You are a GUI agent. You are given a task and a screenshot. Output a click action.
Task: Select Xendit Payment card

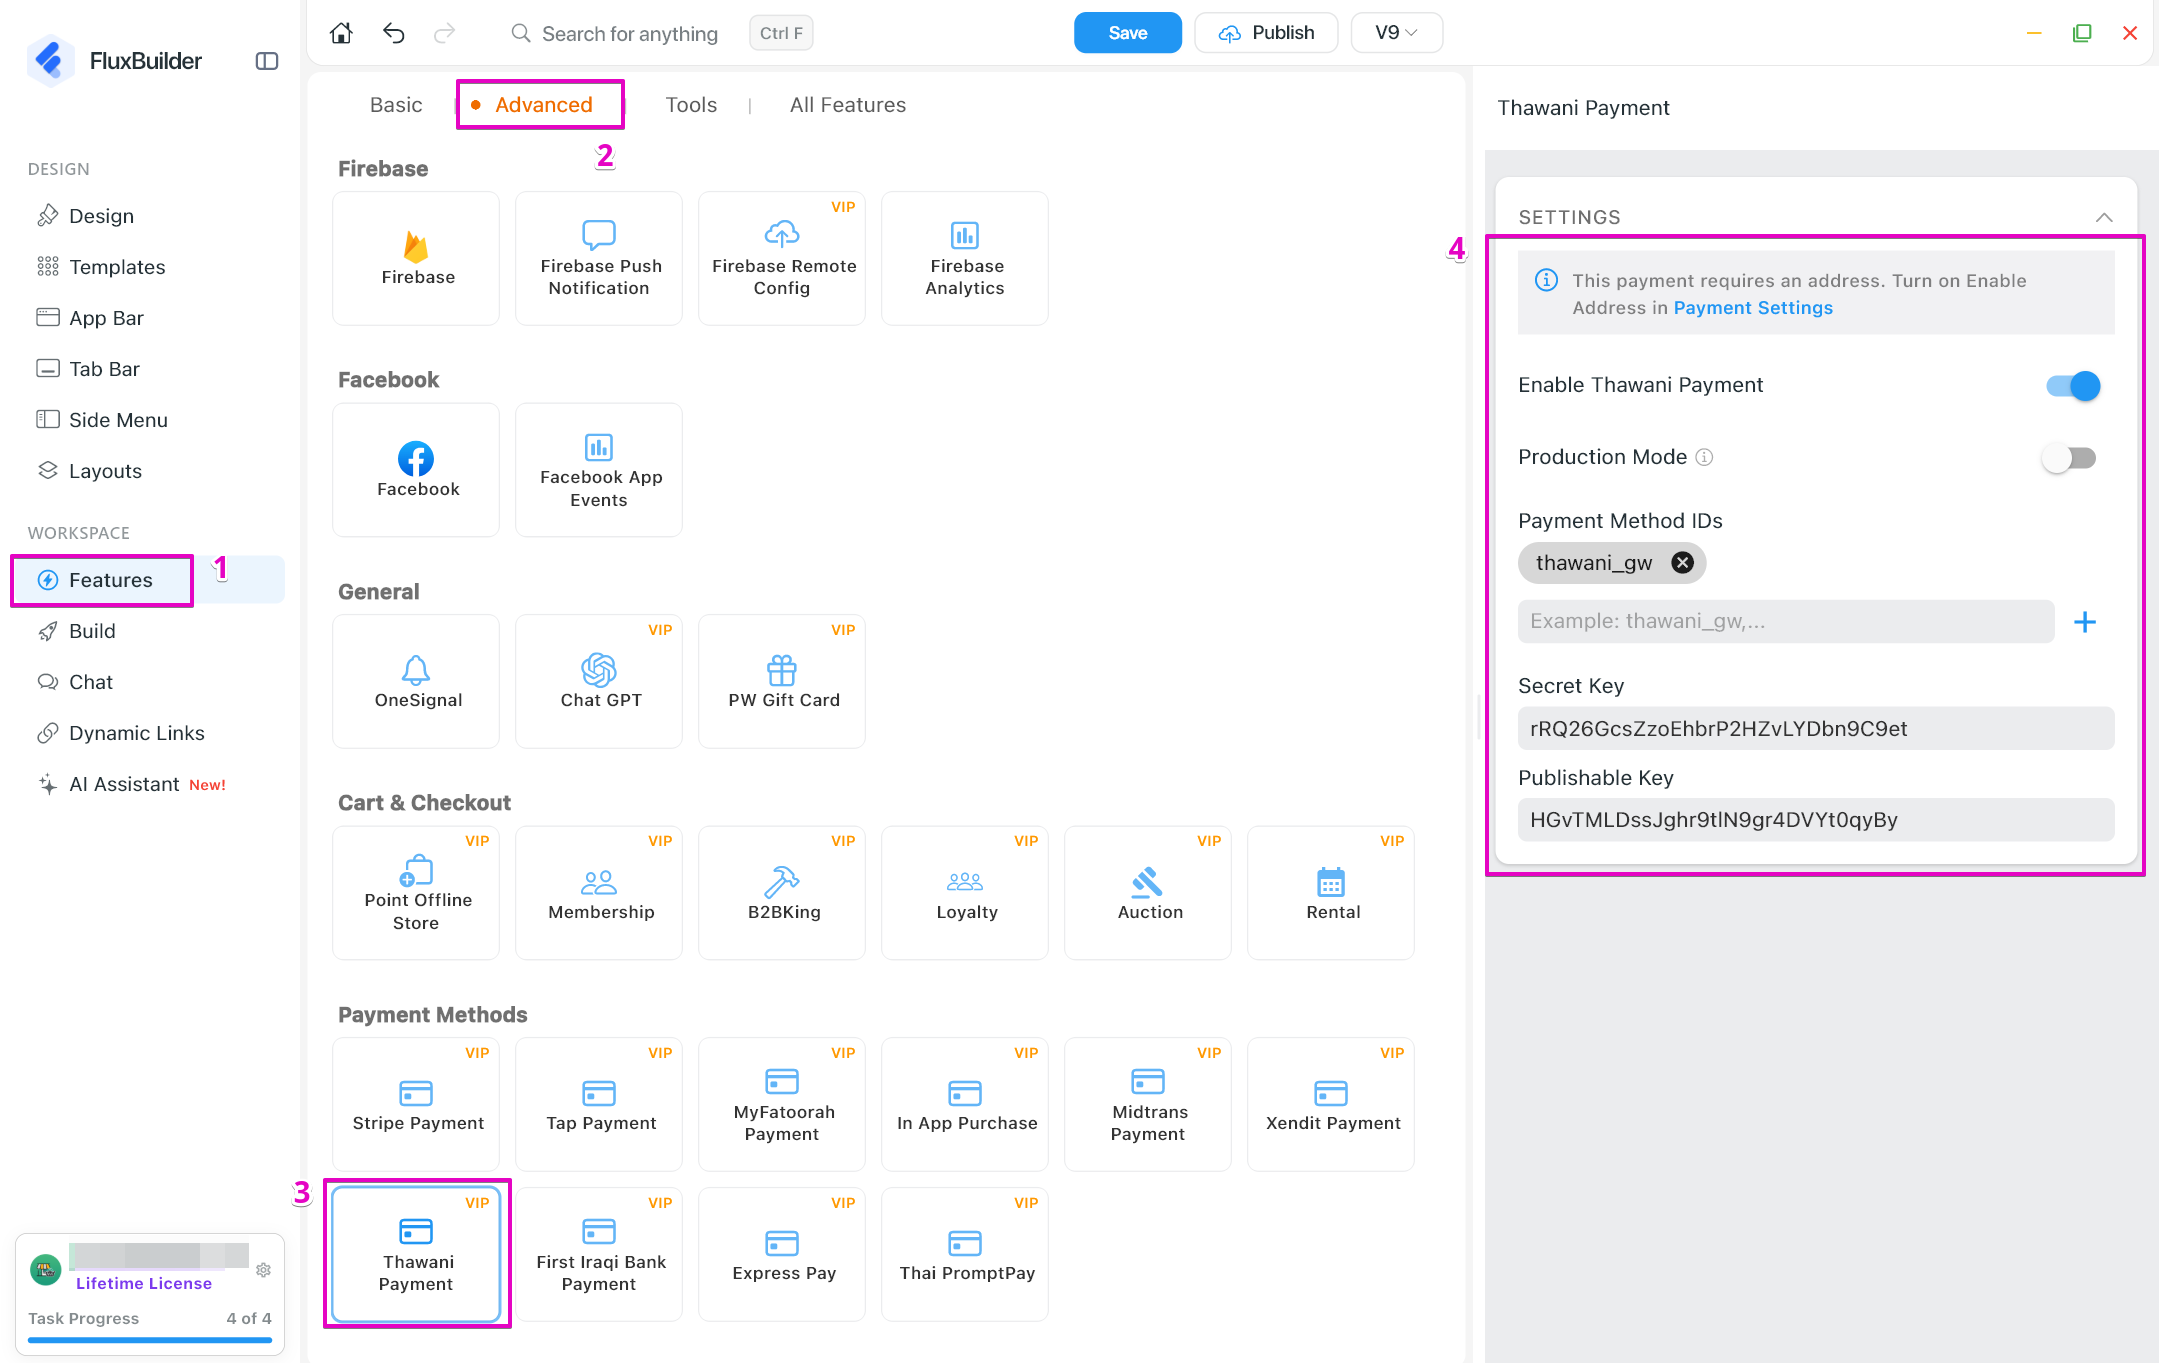pos(1331,1104)
